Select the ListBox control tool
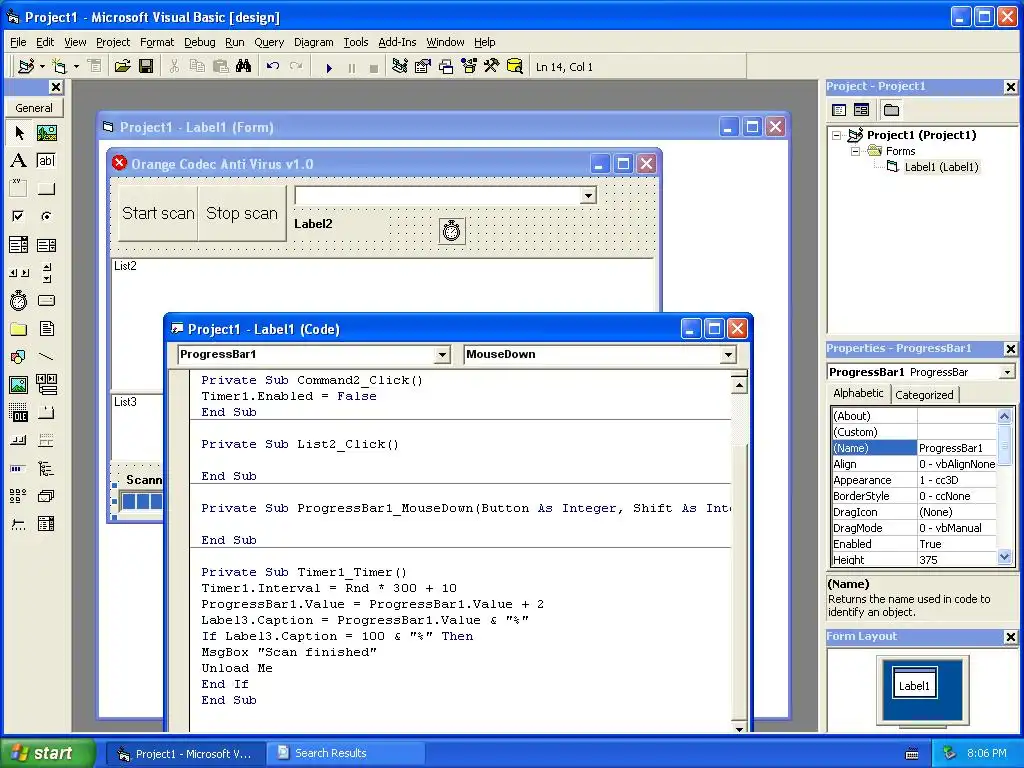 (x=46, y=245)
